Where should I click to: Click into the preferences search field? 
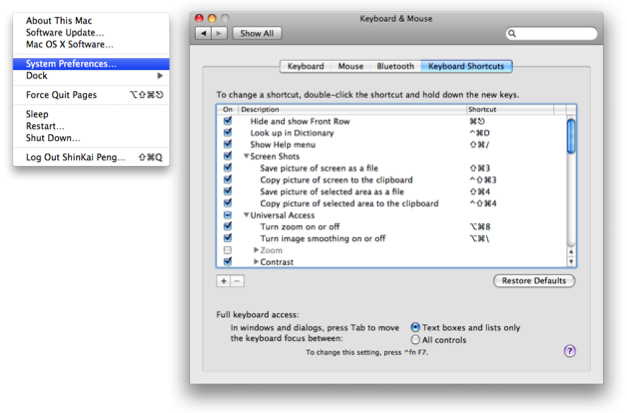click(x=551, y=34)
